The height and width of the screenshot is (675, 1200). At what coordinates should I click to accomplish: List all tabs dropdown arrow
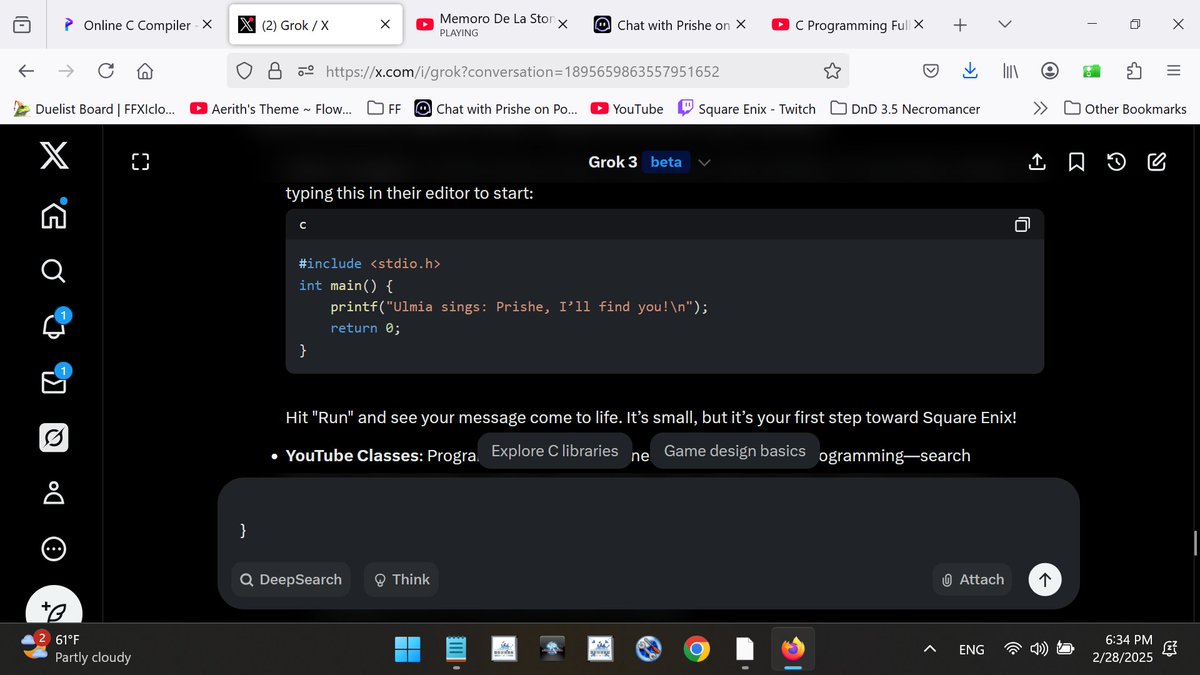[x=1005, y=24]
